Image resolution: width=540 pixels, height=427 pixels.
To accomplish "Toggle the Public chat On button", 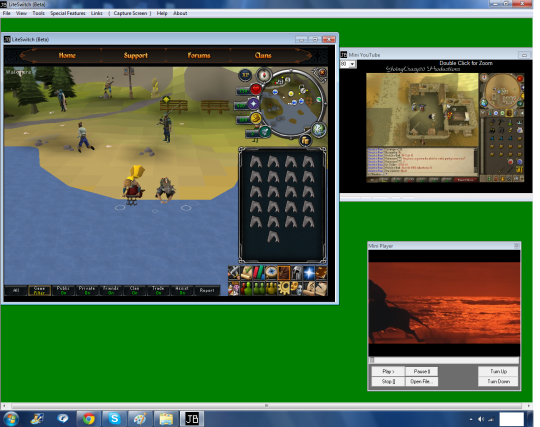I will point(63,290).
